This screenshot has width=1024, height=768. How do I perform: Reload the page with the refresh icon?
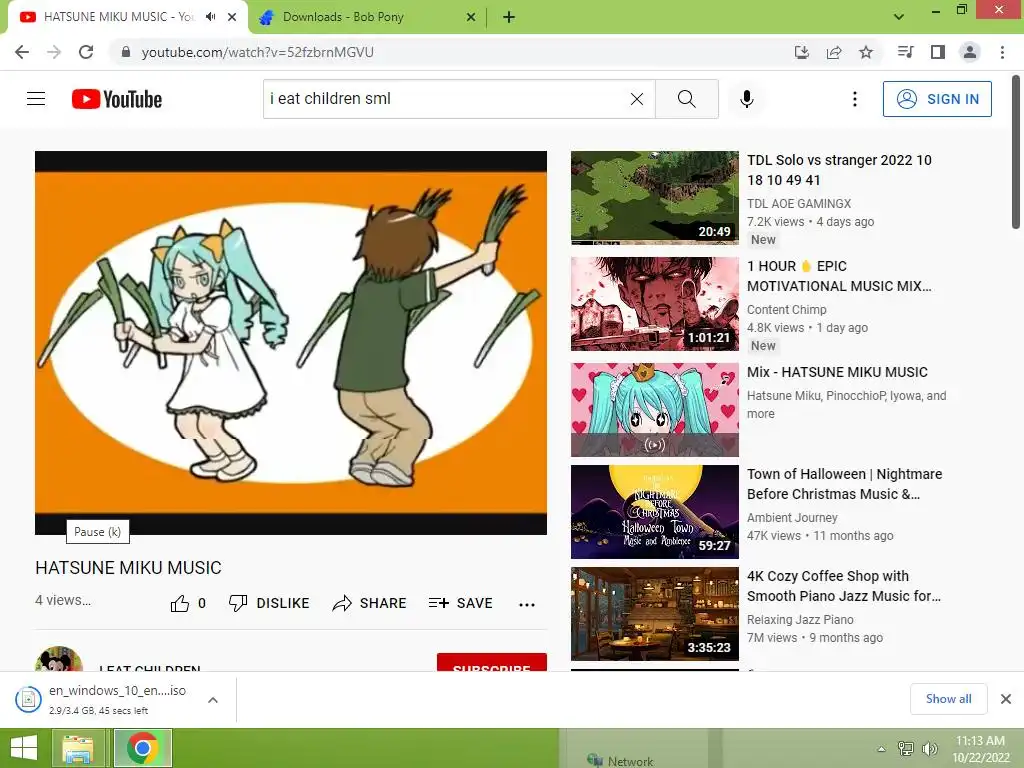point(86,52)
